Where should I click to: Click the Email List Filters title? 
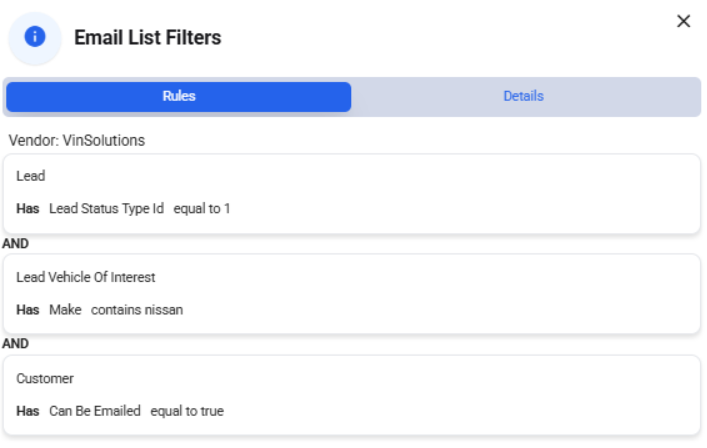(x=147, y=37)
